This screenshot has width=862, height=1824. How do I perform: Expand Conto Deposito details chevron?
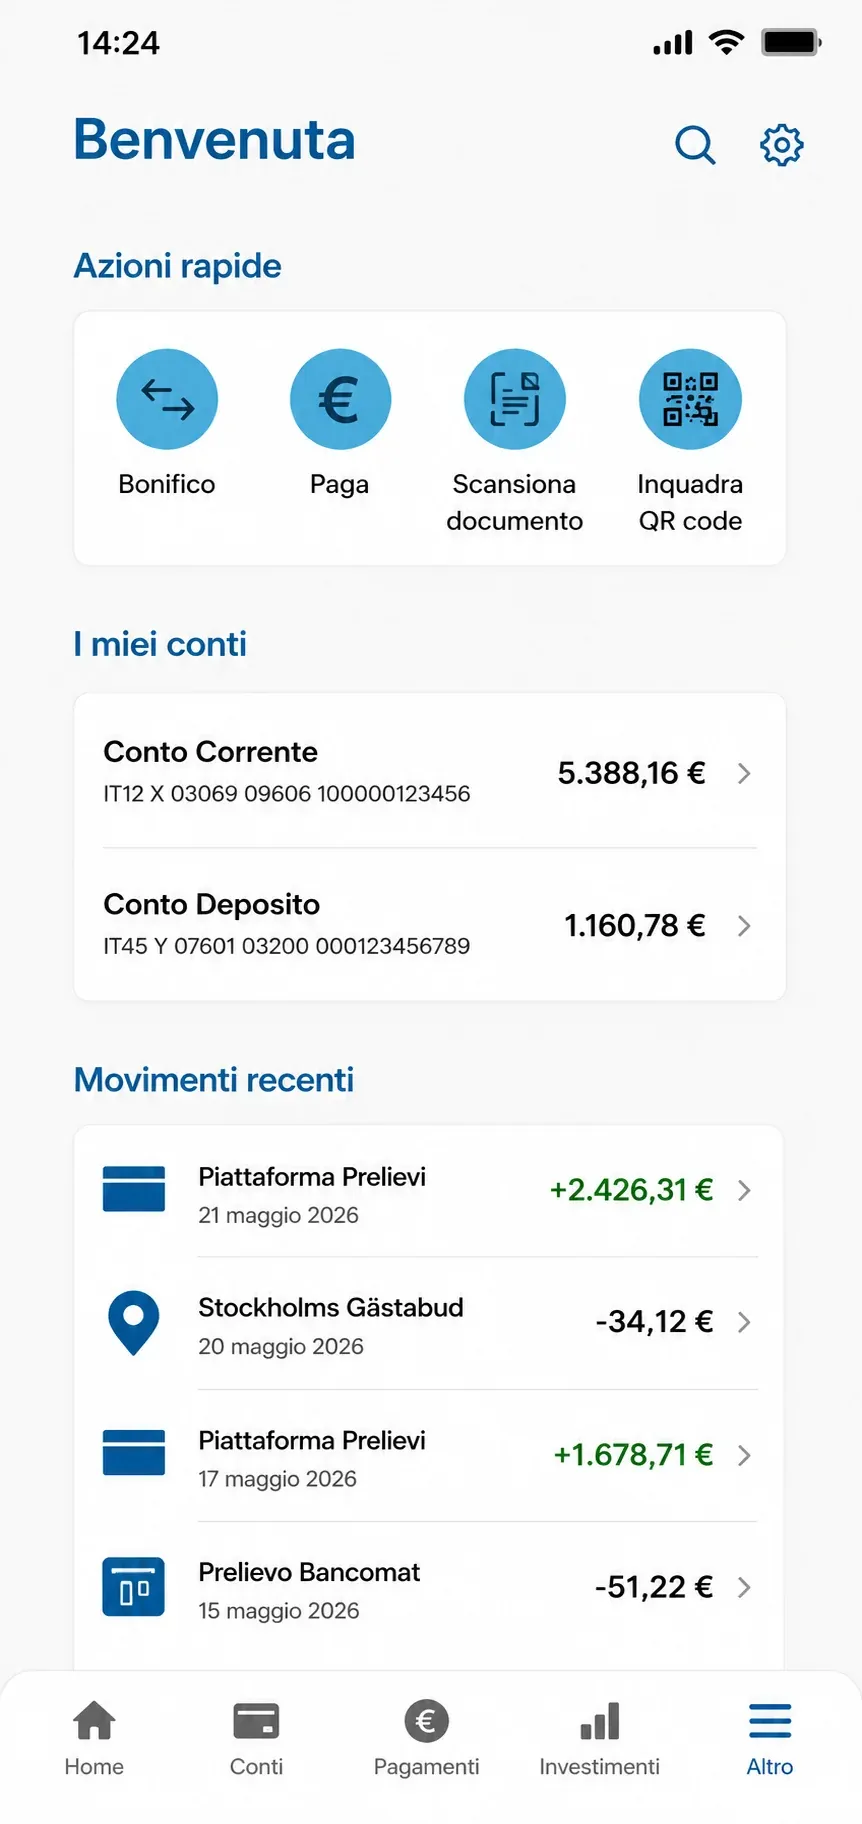[744, 926]
